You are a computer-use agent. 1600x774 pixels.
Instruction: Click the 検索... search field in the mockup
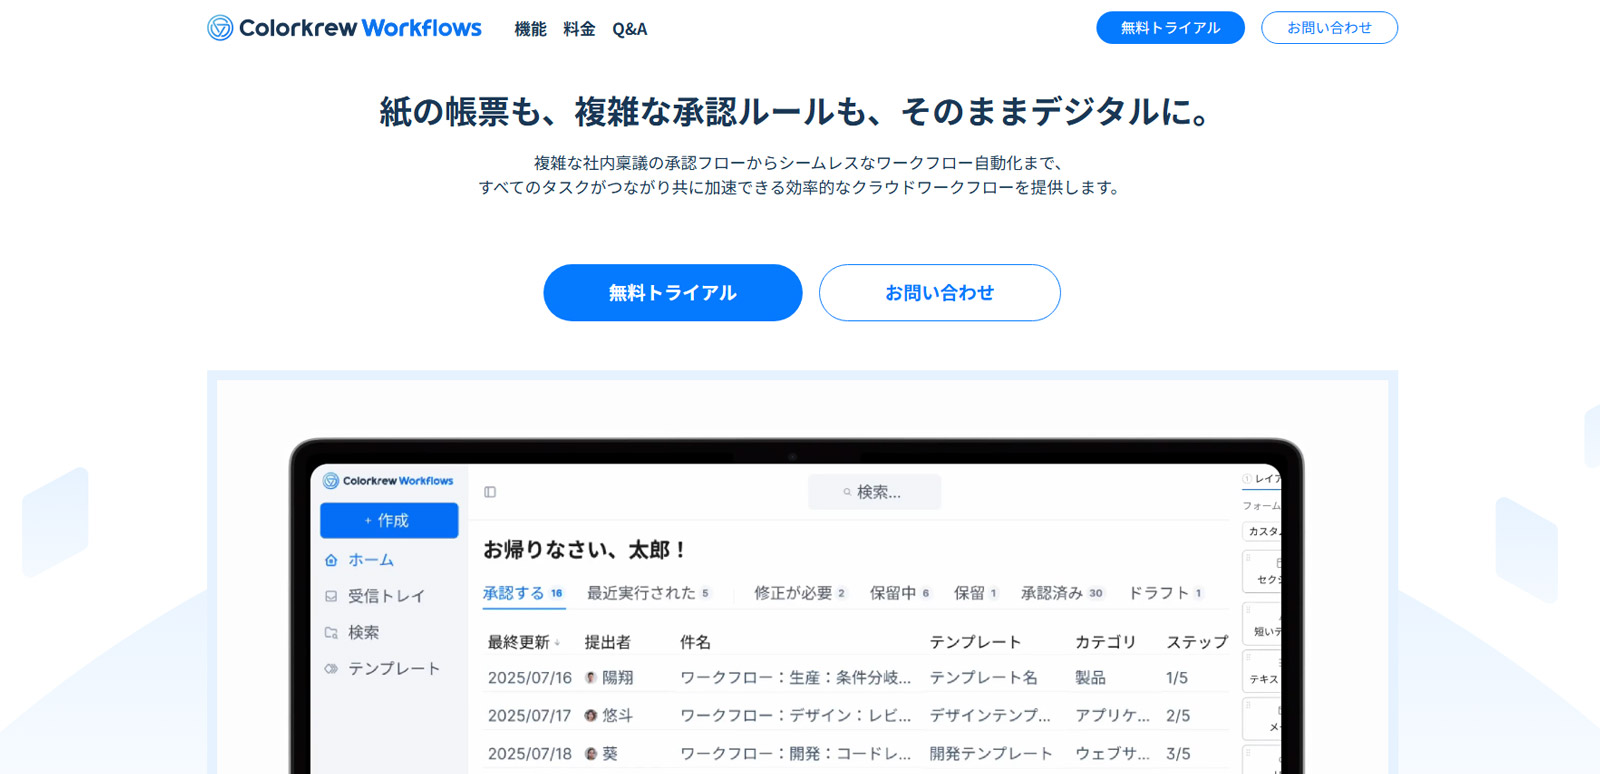874,492
